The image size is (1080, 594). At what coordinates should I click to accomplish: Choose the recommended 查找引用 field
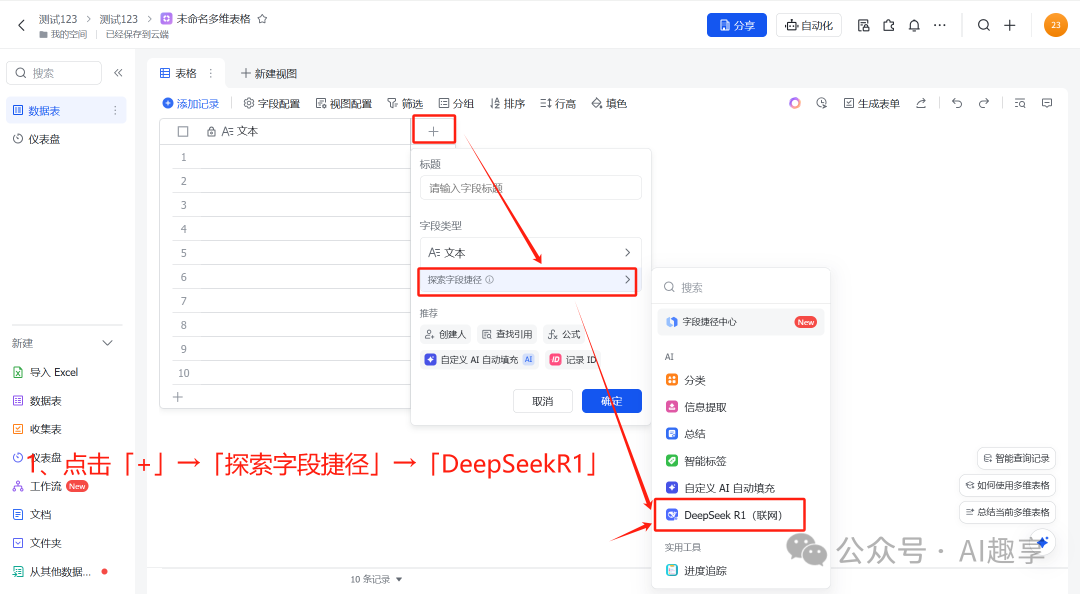pyautogui.click(x=507, y=334)
